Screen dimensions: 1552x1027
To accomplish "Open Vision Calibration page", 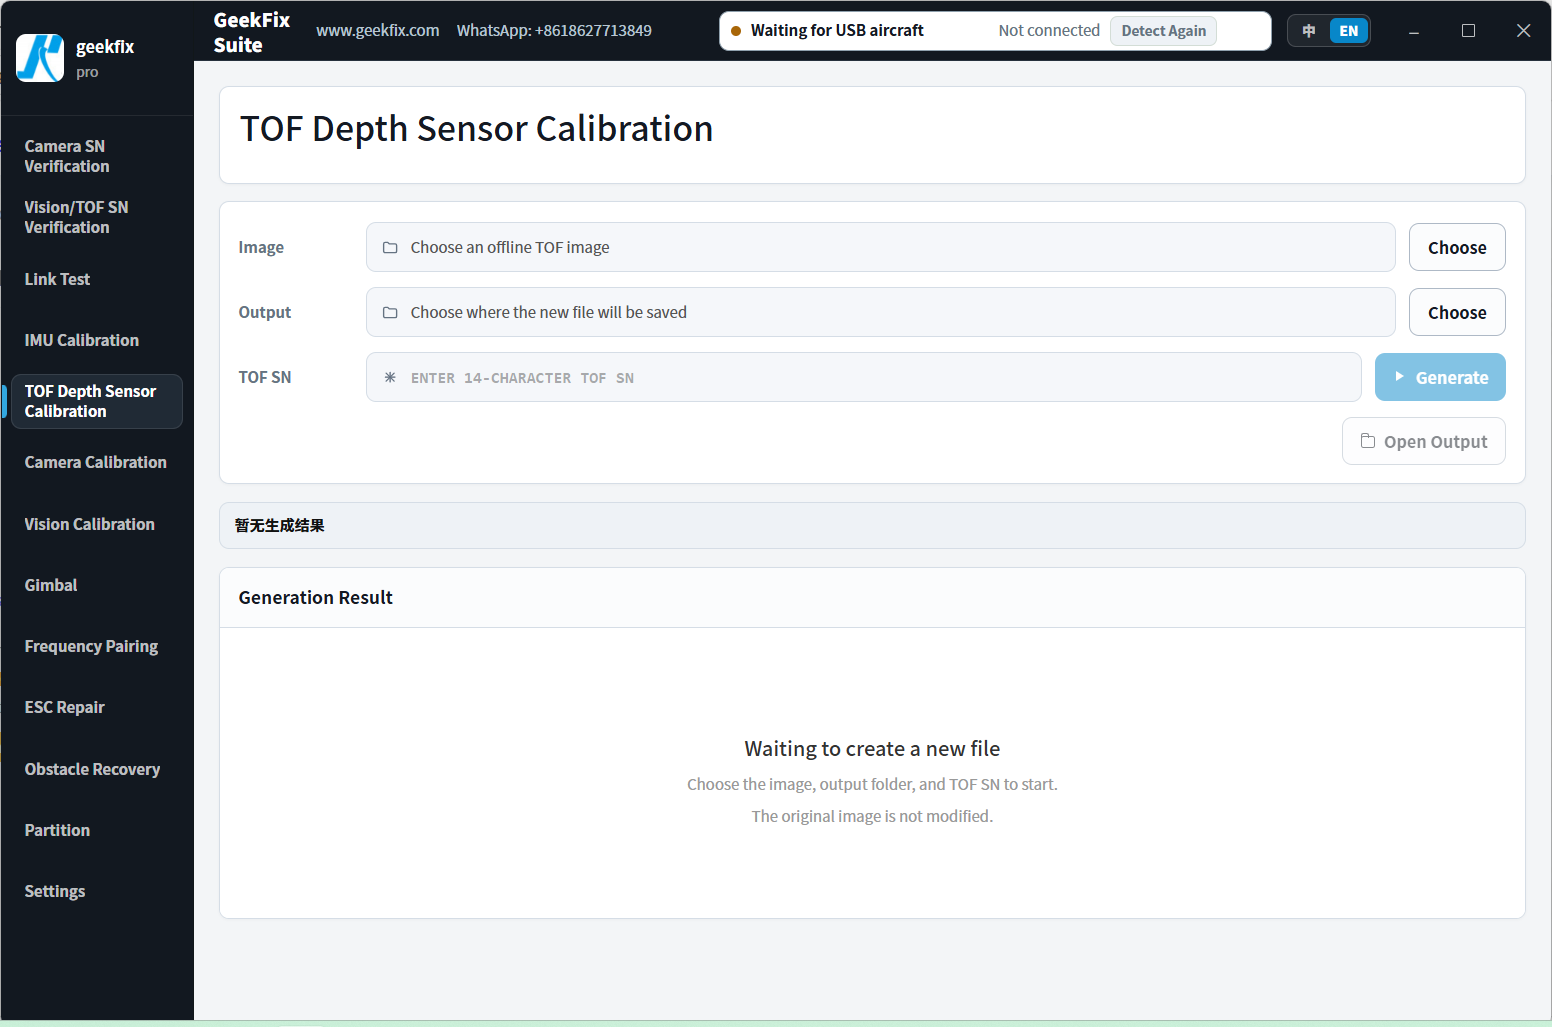I will point(97,524).
